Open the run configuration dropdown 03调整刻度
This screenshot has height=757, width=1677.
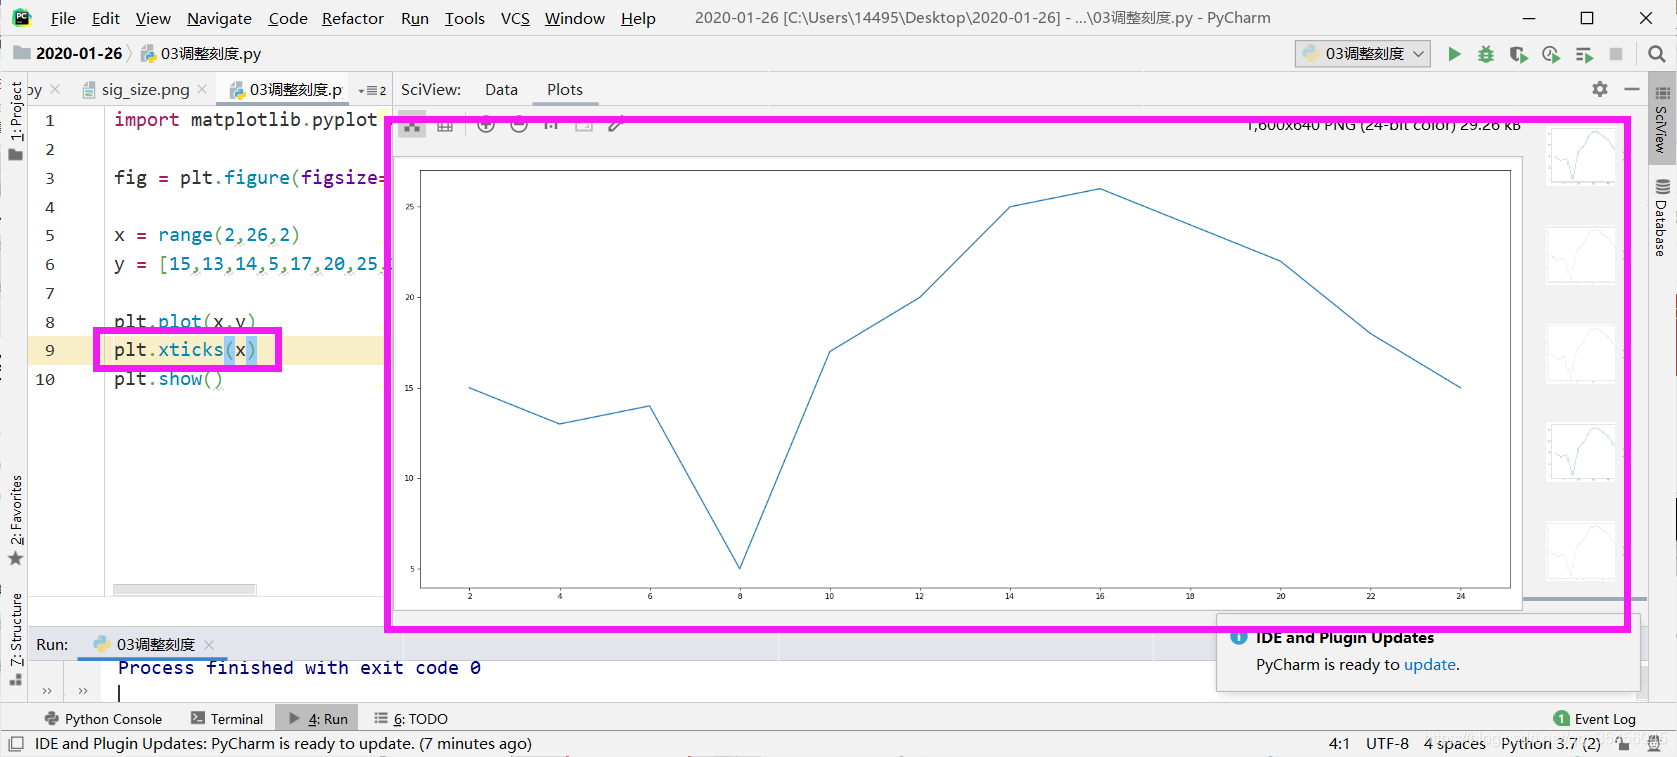pos(1363,54)
